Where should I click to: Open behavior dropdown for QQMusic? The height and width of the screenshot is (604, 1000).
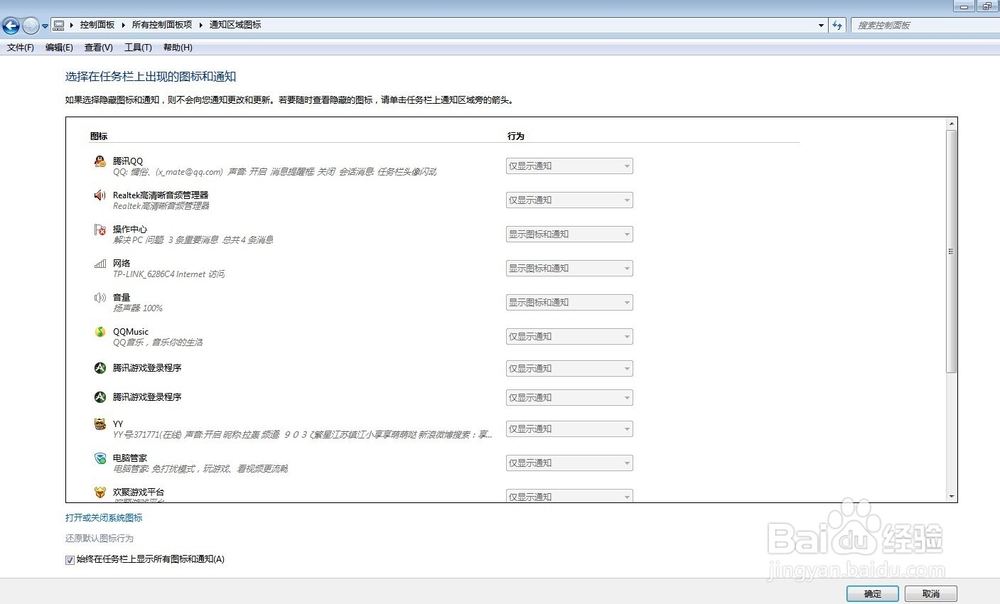569,336
